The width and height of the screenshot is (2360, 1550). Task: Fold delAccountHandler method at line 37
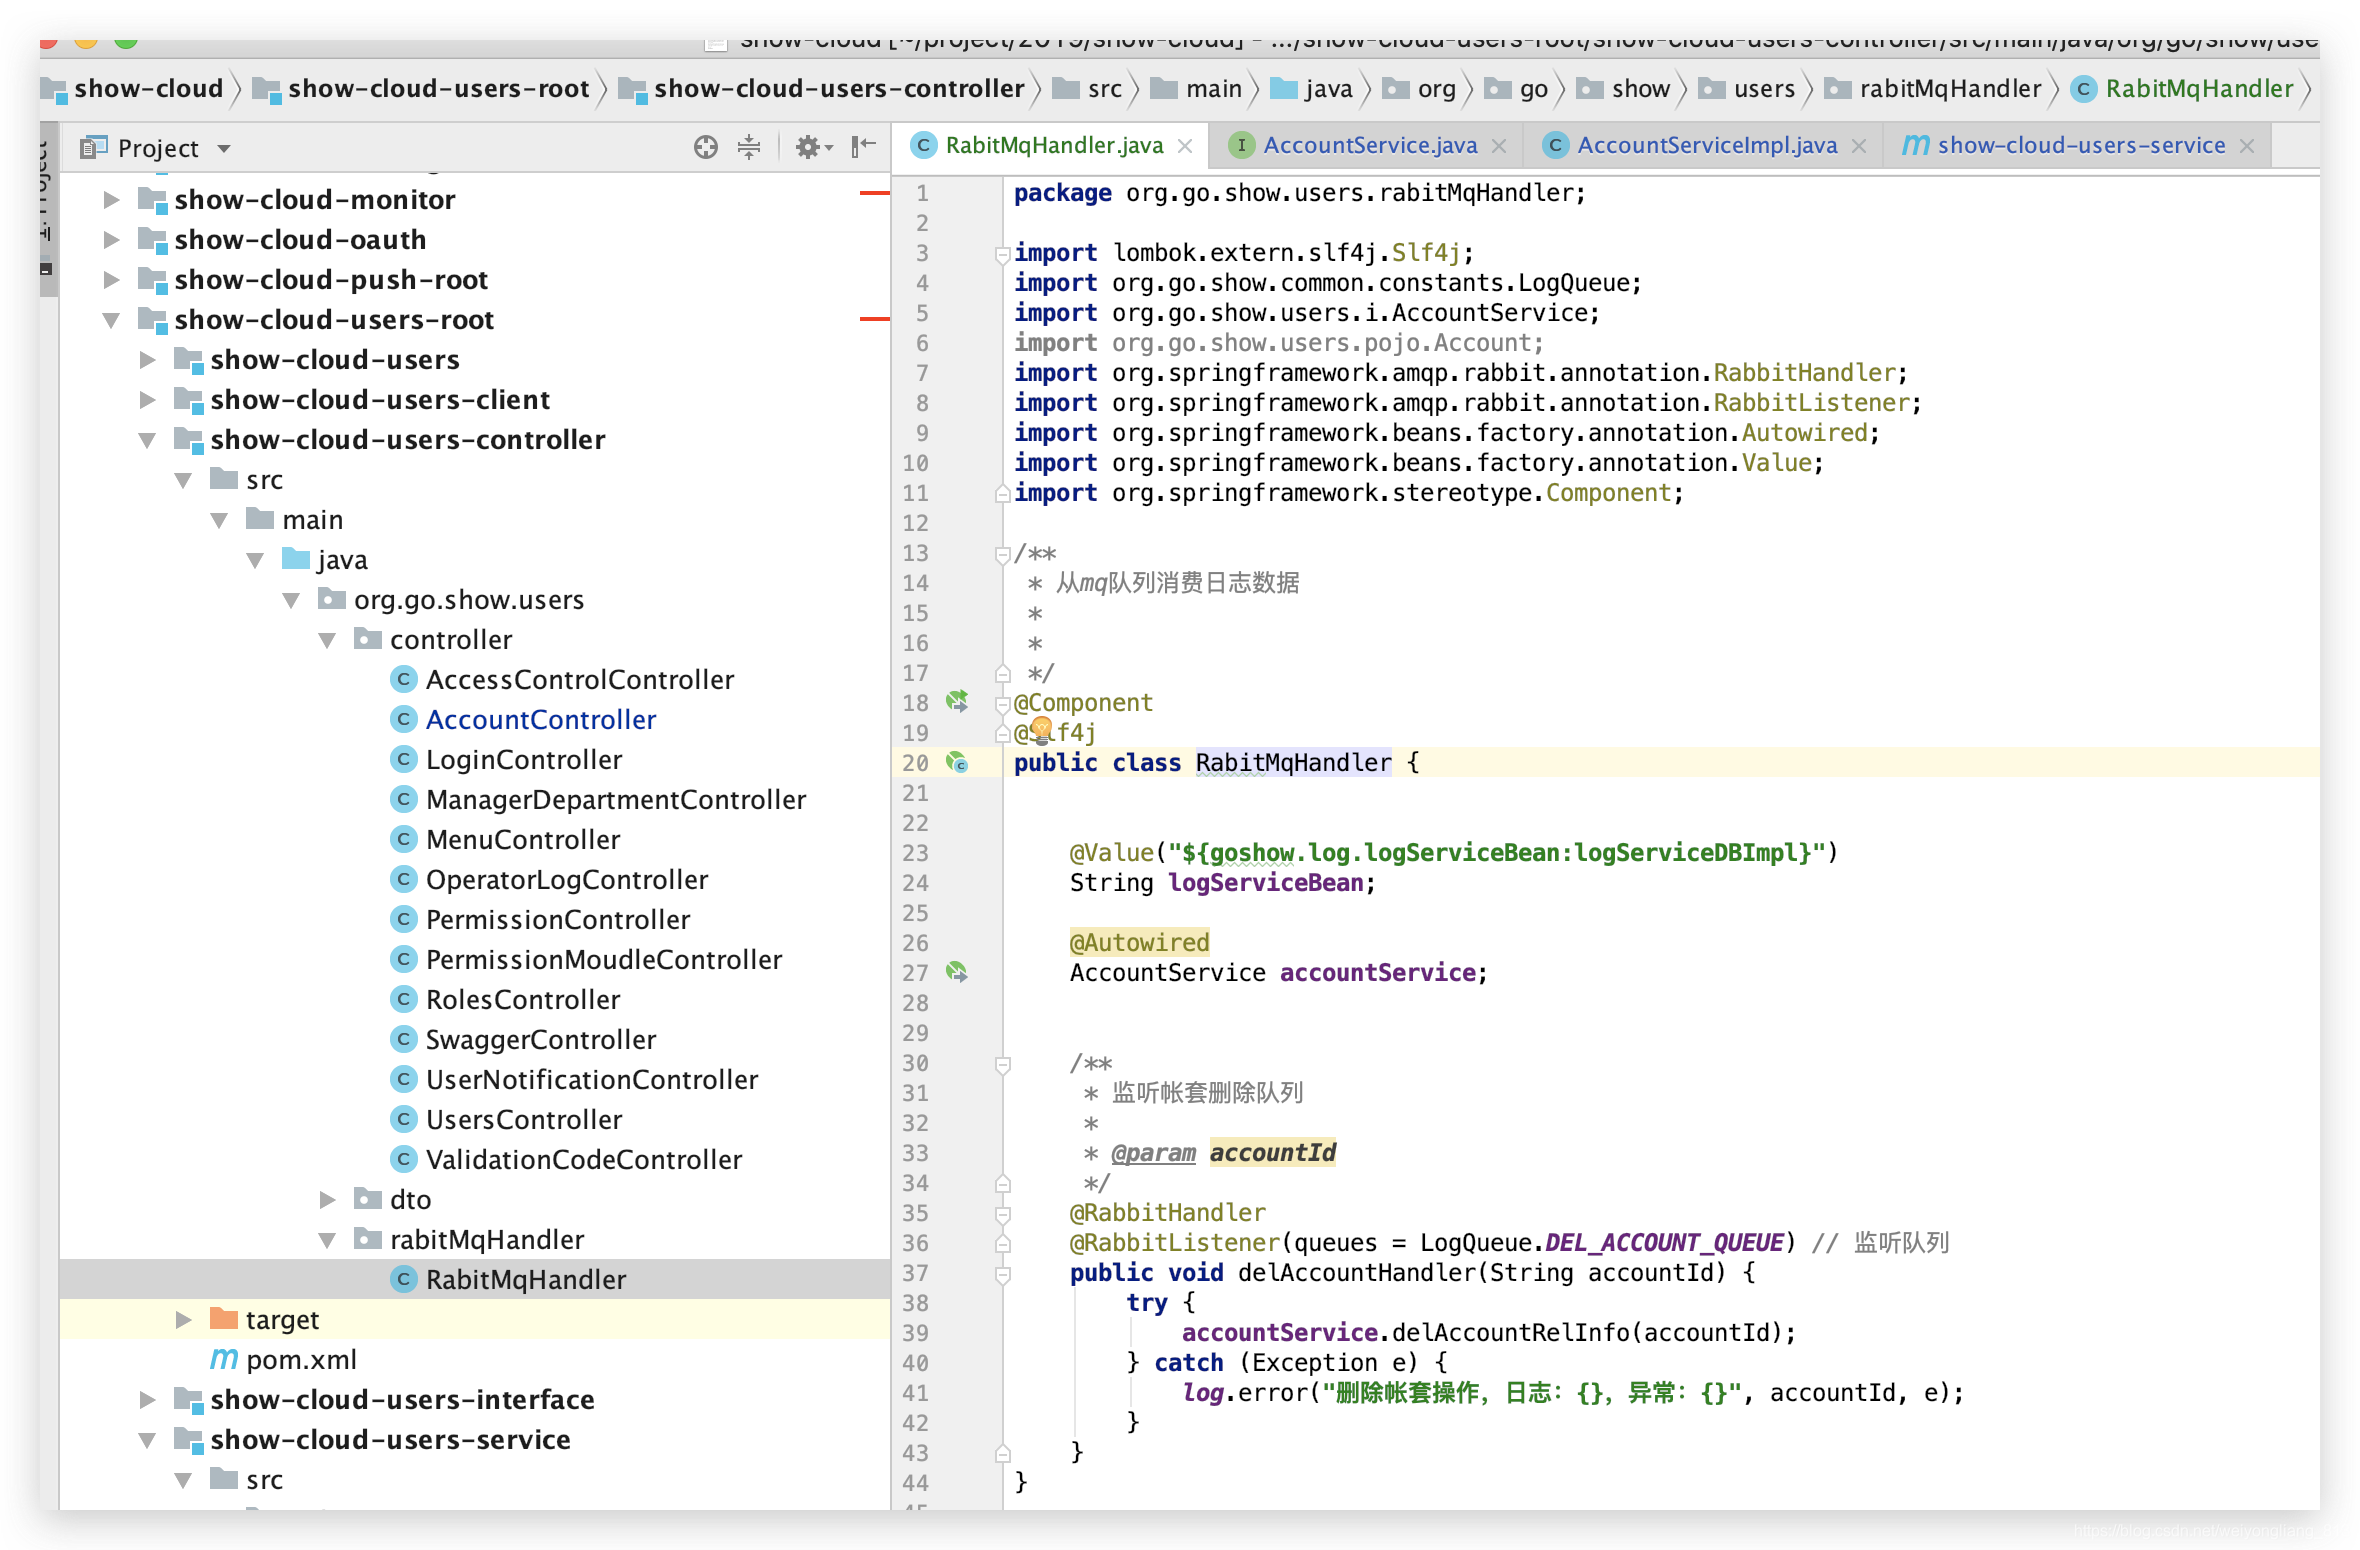click(1002, 1274)
